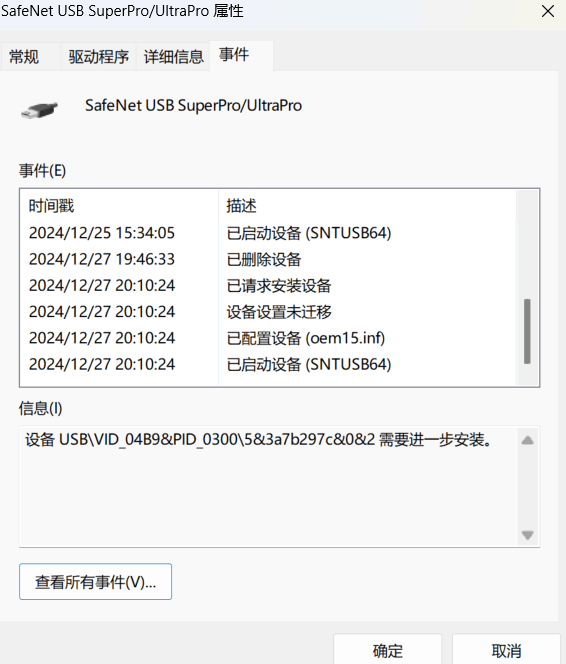Select the last 已启动设备 (SNTUSB64) event
Viewport: 566px width, 664px height.
click(x=268, y=364)
